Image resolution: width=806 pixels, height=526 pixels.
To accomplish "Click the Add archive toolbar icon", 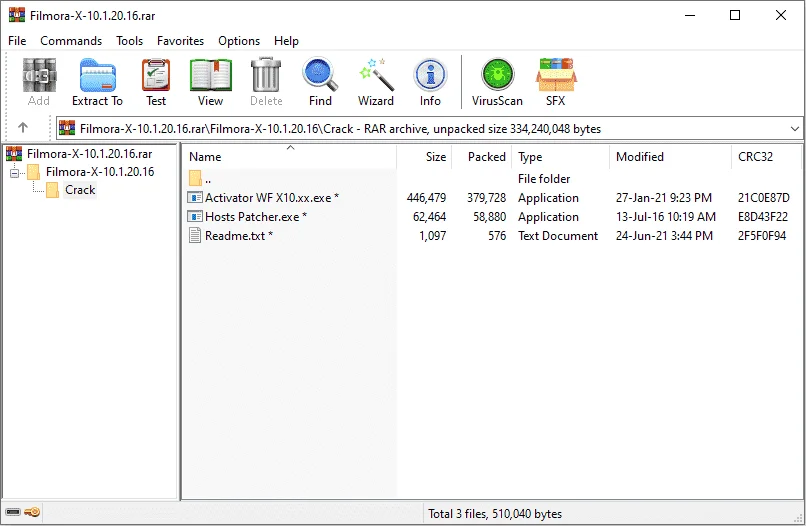I will (x=39, y=76).
